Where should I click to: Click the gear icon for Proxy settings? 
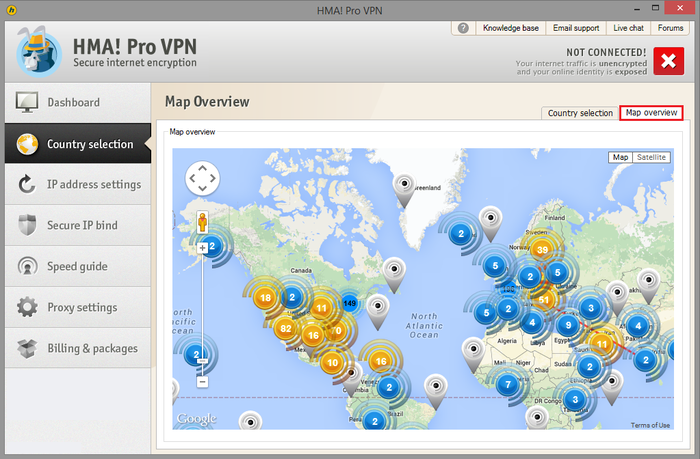[x=27, y=307]
